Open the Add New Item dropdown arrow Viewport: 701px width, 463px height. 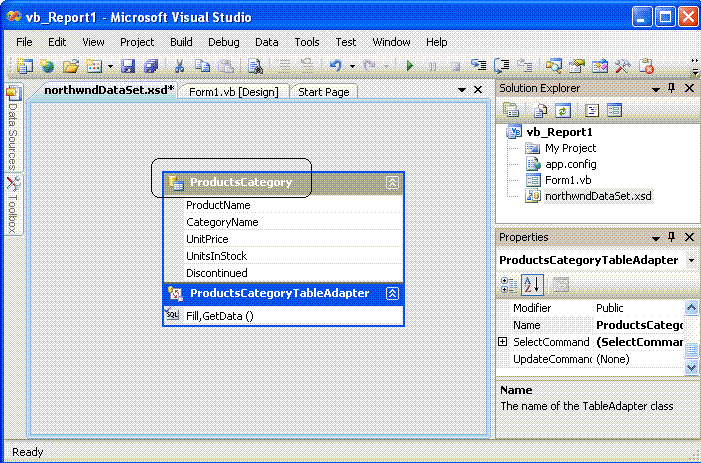coord(110,67)
